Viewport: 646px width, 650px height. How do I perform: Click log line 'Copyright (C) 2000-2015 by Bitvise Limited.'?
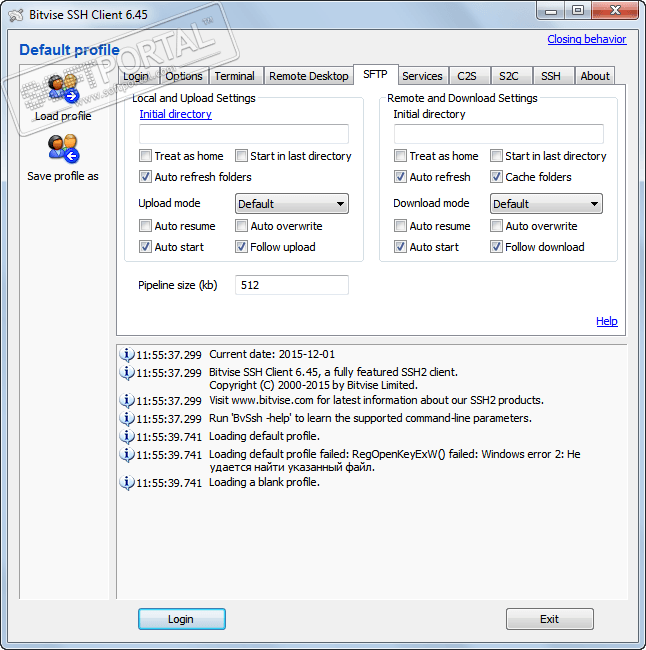313,385
